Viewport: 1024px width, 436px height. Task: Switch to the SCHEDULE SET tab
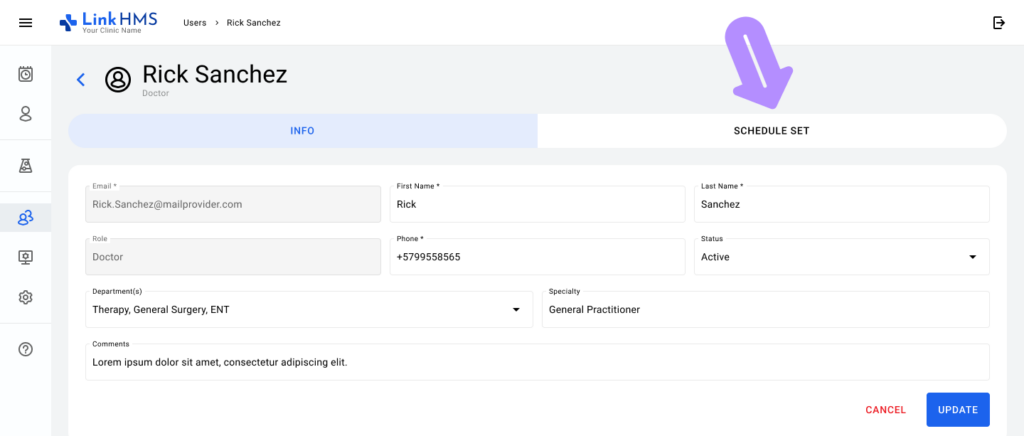771,131
